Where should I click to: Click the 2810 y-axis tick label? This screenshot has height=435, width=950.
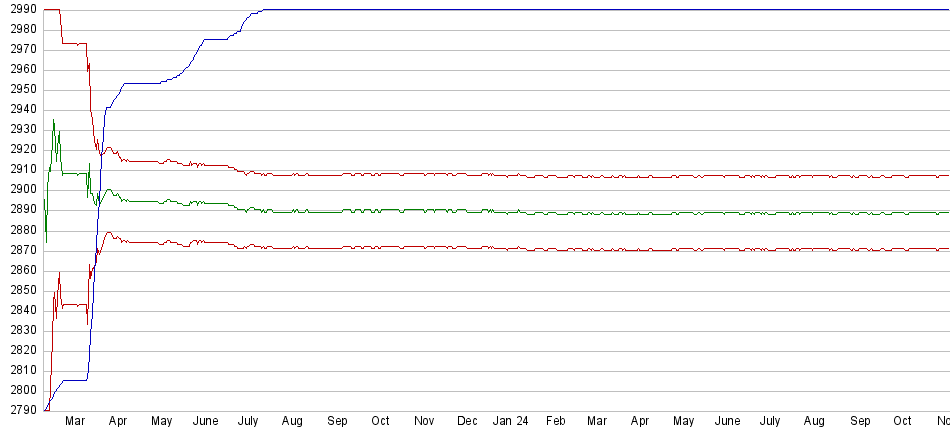19,370
